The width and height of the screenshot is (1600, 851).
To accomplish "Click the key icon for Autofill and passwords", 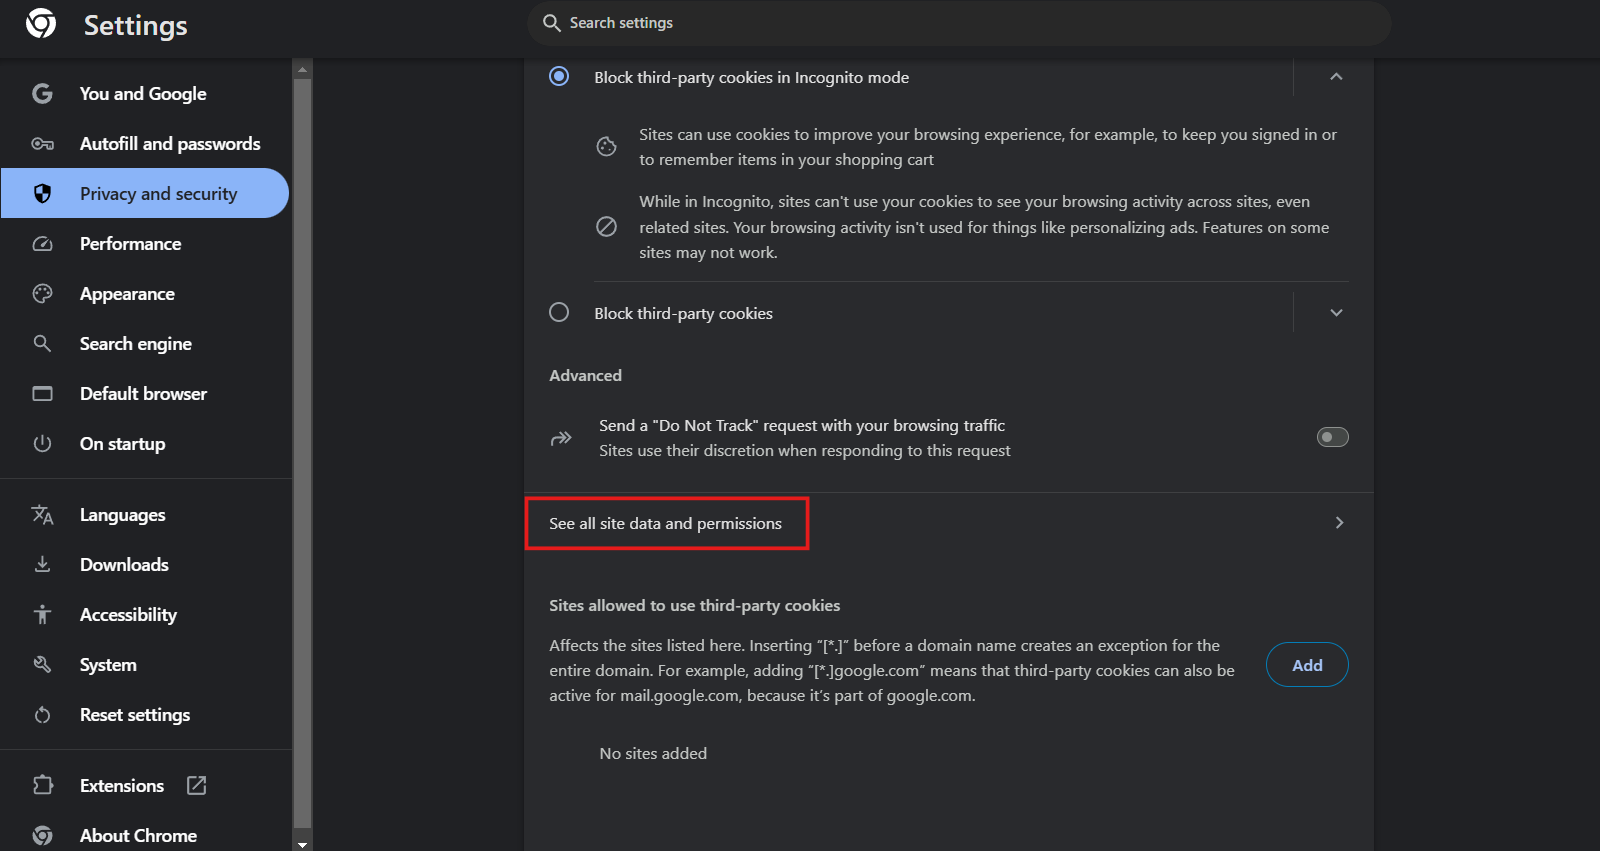I will [x=42, y=144].
